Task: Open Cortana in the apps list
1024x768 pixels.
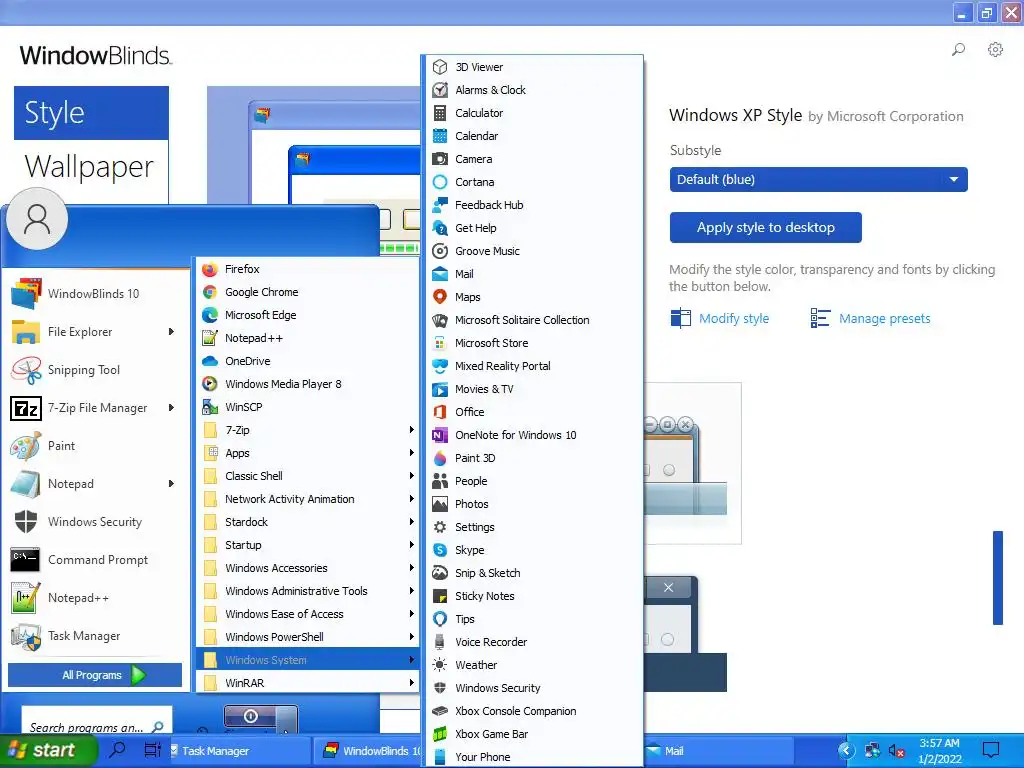Action: pos(534,182)
